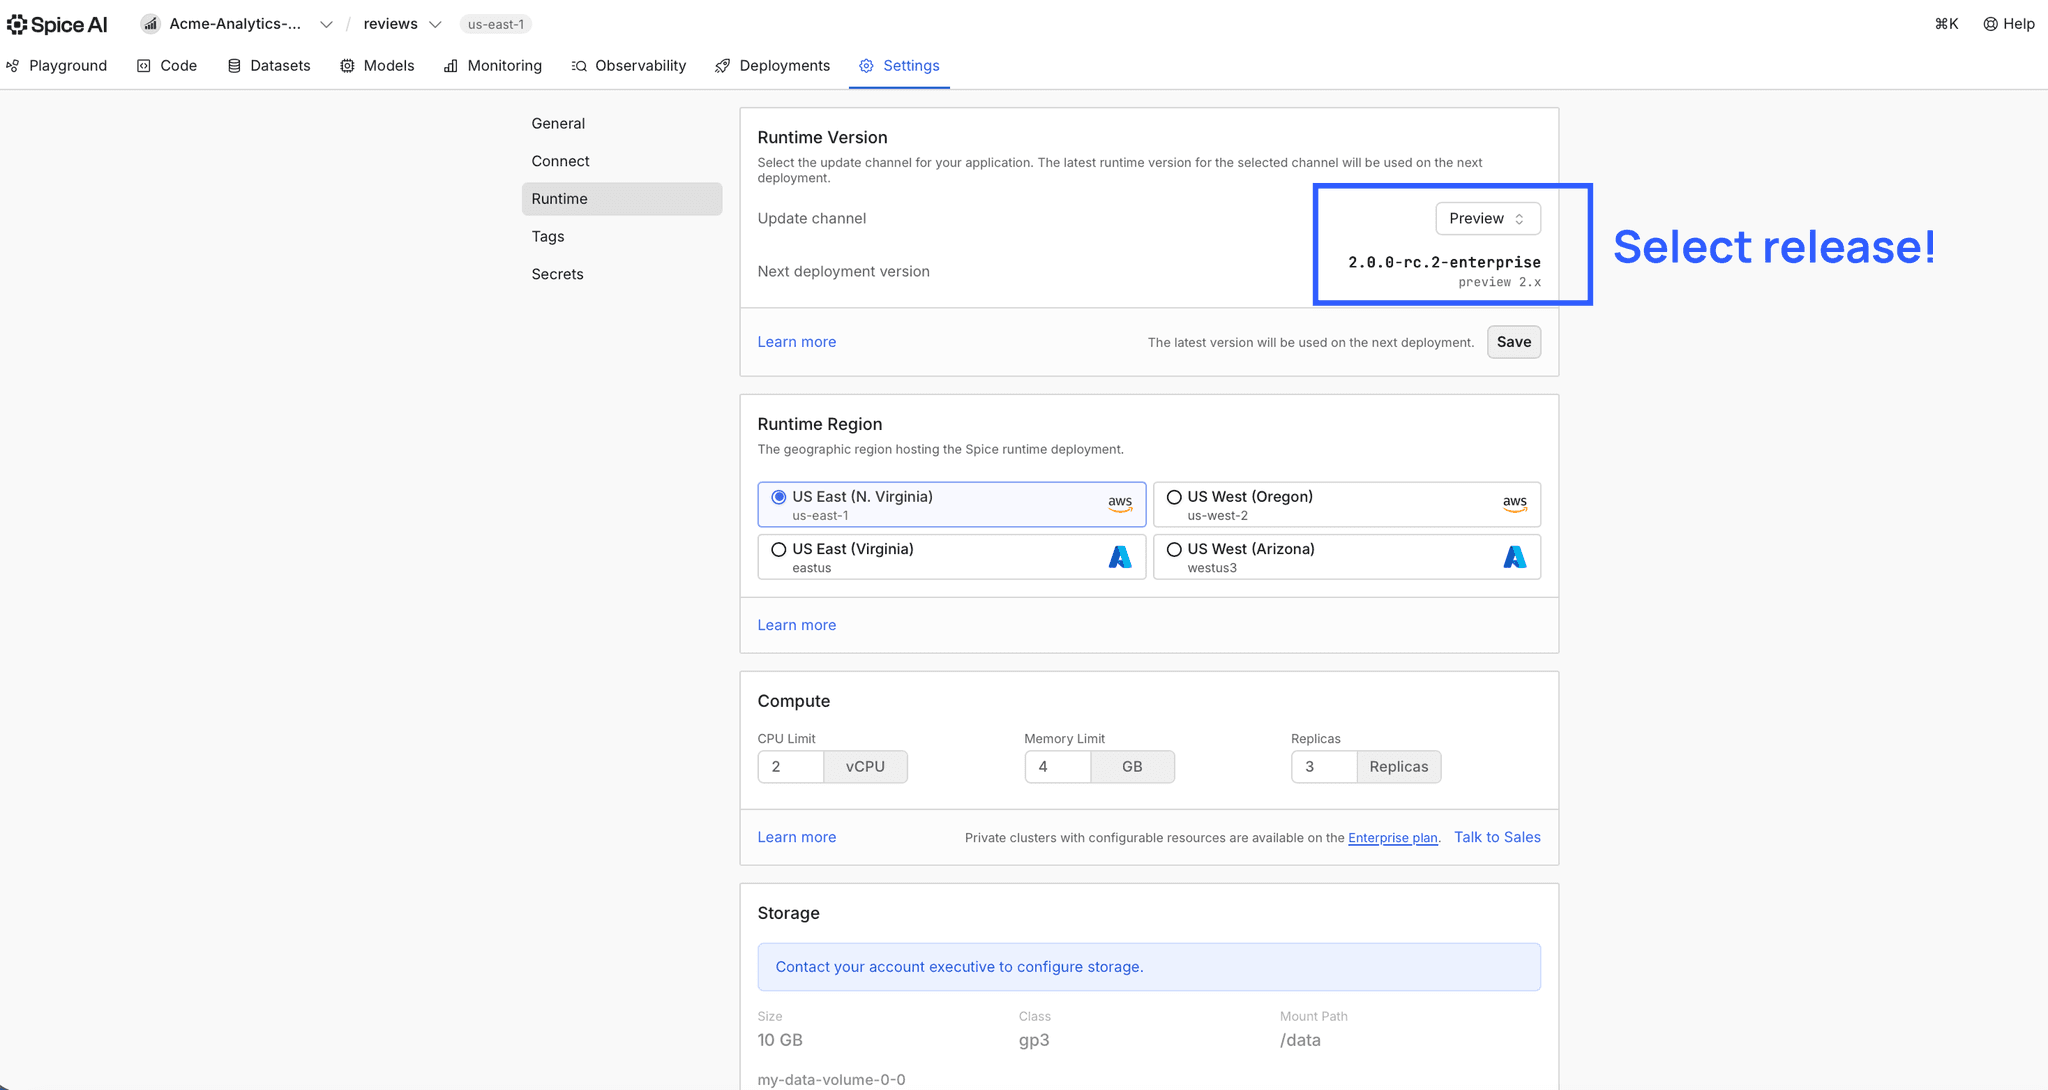This screenshot has height=1090, width=2048.
Task: Open the Playground section
Action: click(58, 65)
